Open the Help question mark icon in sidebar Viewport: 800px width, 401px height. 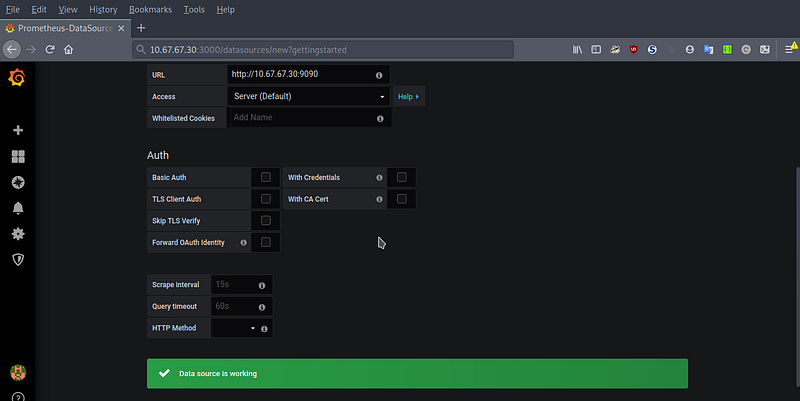coord(18,396)
